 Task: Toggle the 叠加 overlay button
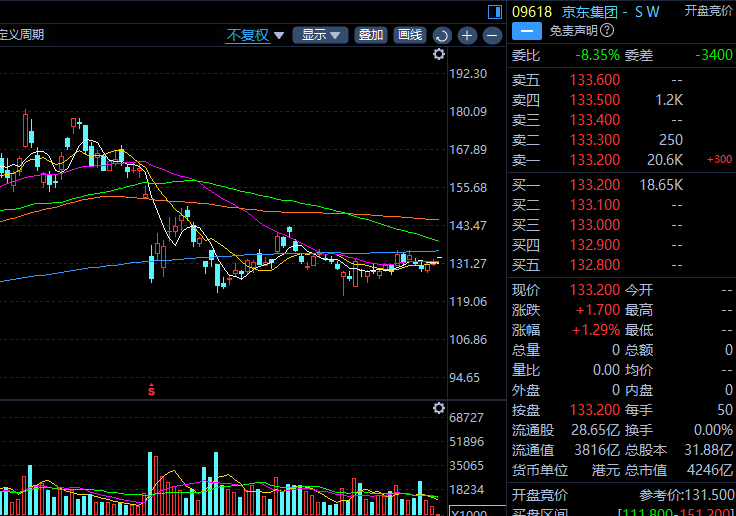tap(371, 35)
